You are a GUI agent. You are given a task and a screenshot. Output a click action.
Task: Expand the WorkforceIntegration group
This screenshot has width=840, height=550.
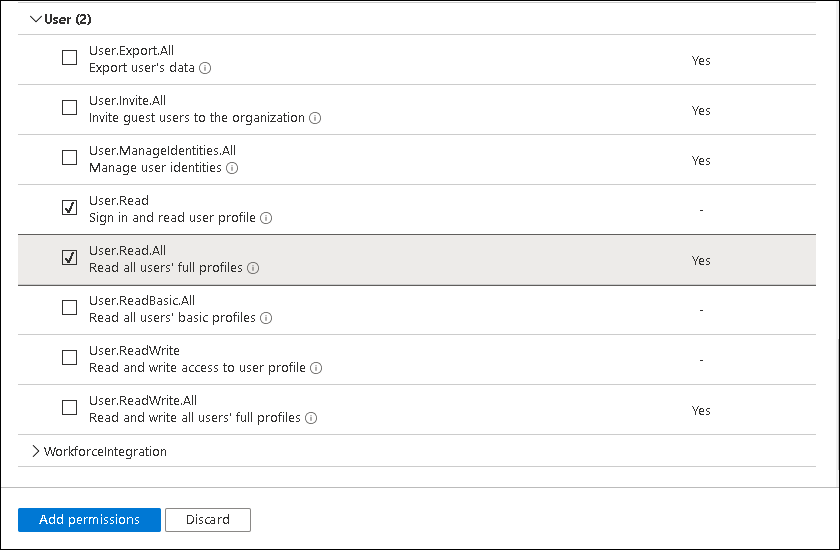tap(37, 452)
